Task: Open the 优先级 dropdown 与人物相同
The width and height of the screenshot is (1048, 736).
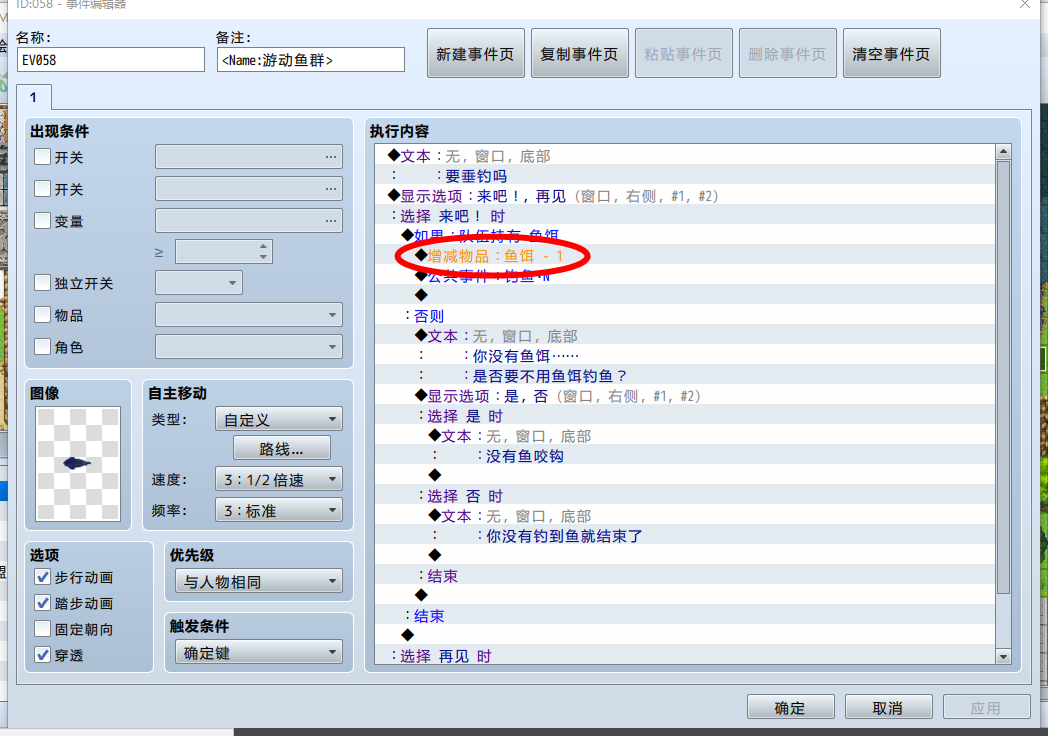Action: 259,582
